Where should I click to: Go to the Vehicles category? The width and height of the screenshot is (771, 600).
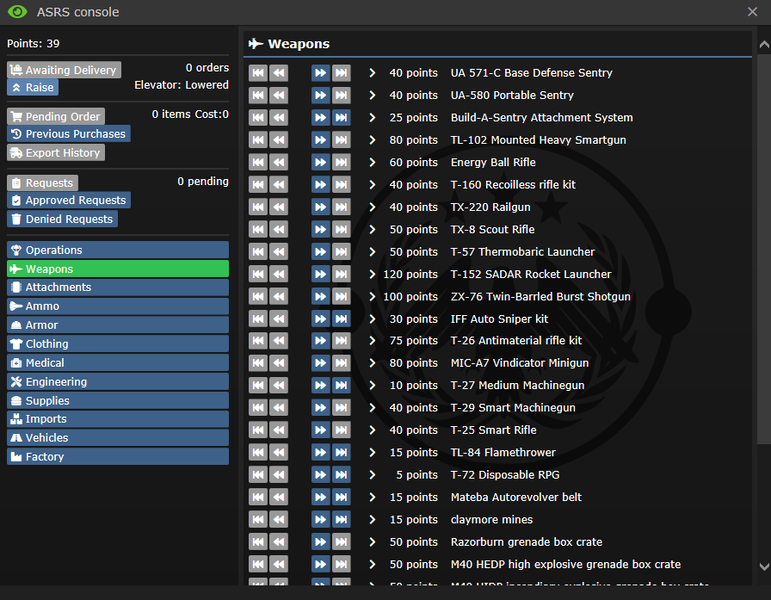click(x=118, y=438)
